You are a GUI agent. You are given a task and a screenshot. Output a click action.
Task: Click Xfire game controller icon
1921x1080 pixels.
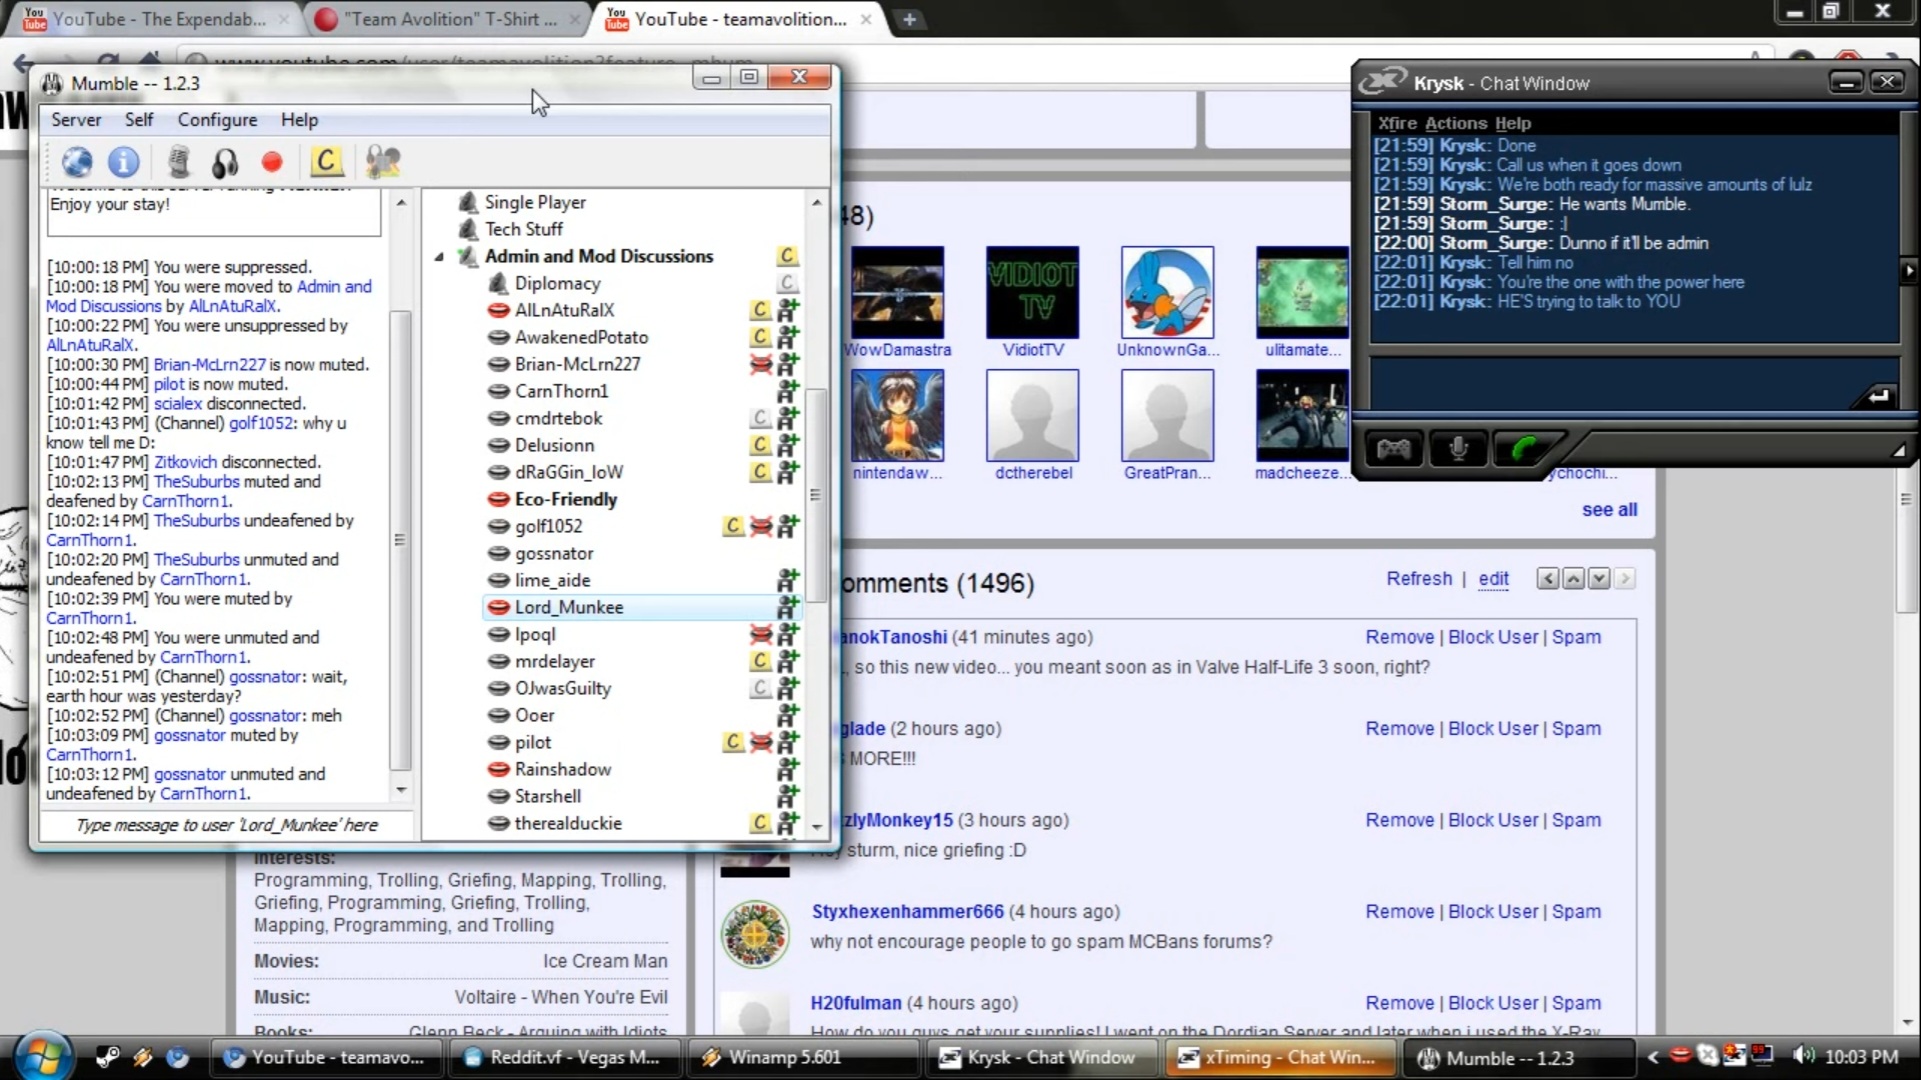point(1394,449)
